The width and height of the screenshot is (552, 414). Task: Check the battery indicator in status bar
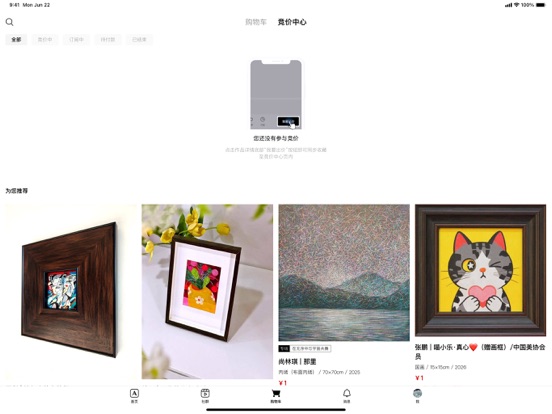(541, 5)
